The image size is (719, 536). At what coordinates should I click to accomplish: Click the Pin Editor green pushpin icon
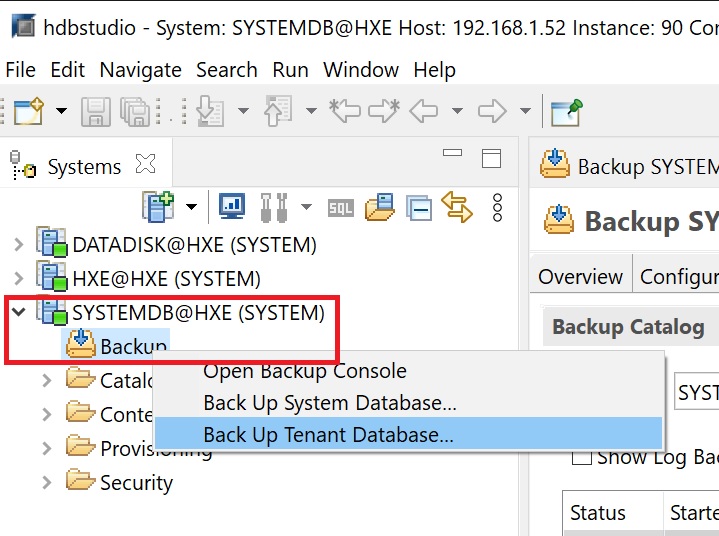[566, 111]
